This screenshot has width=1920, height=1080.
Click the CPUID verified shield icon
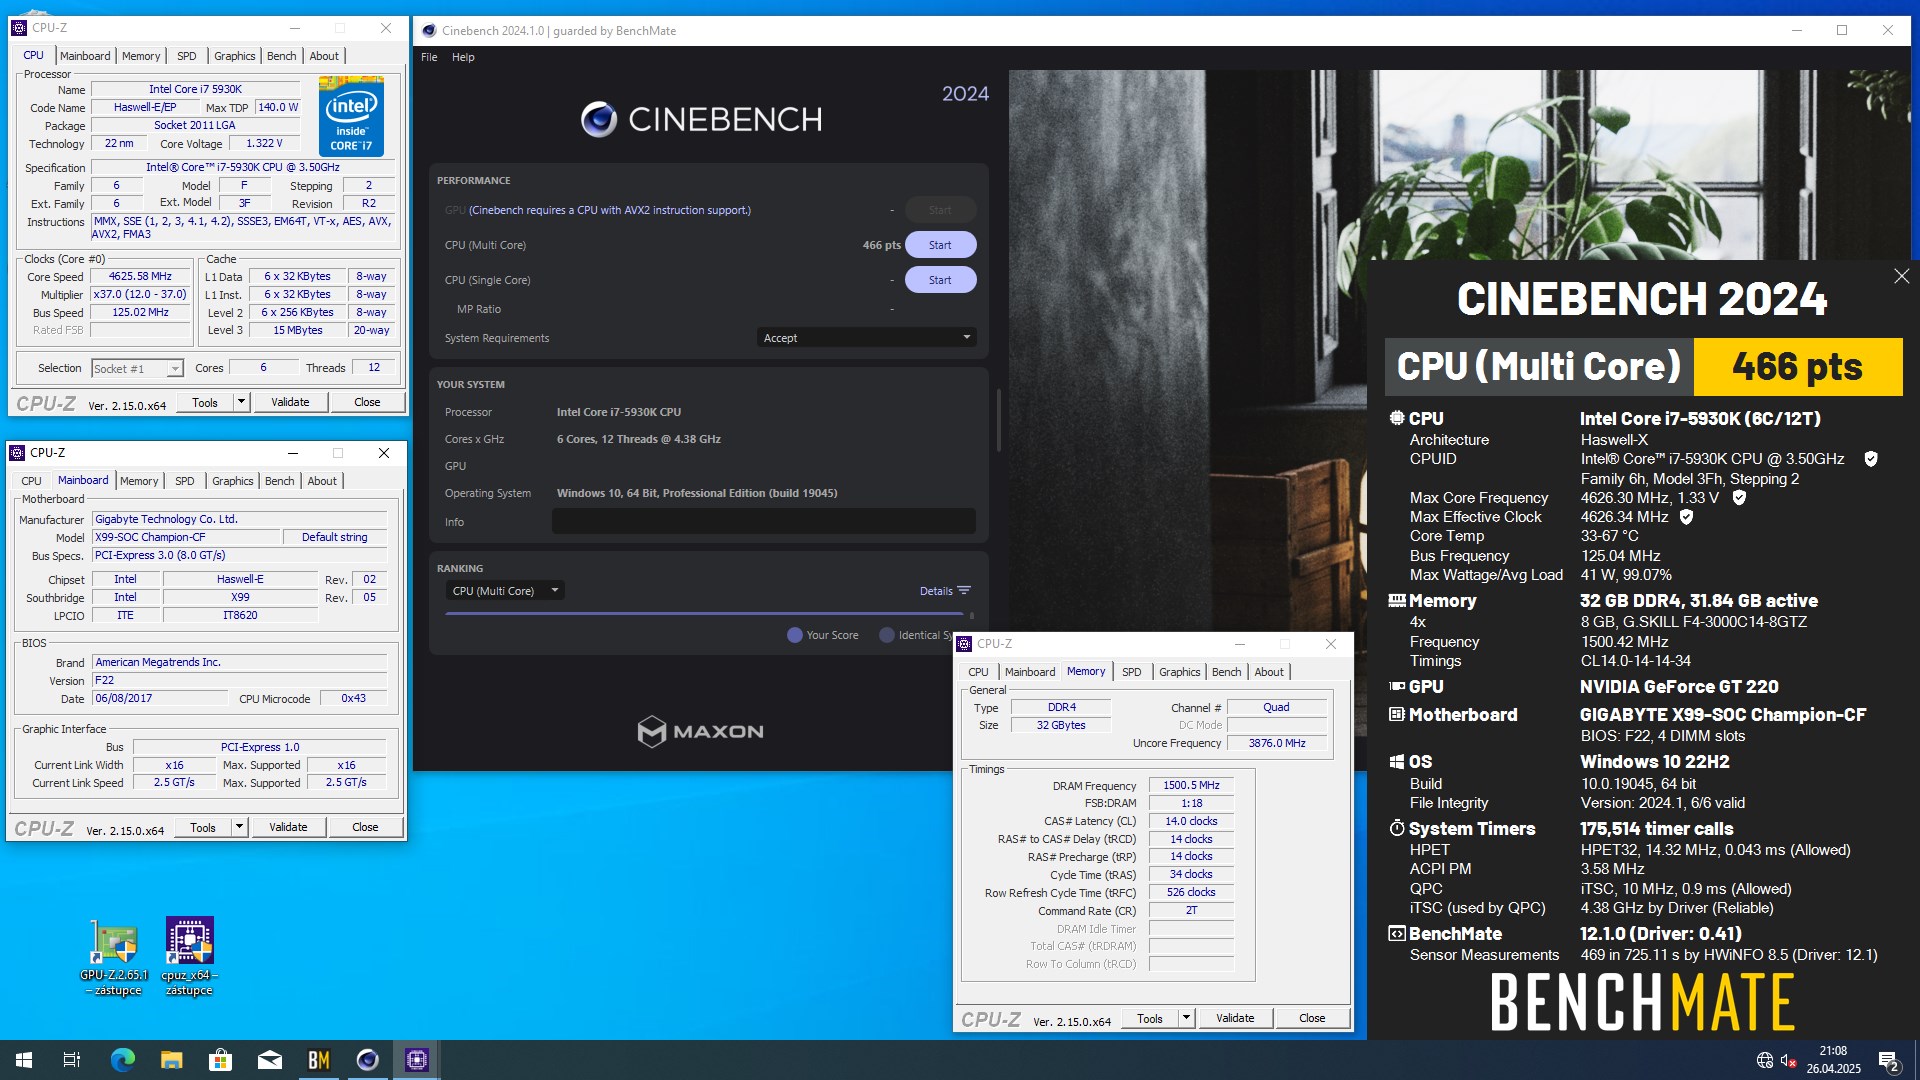click(x=1871, y=459)
